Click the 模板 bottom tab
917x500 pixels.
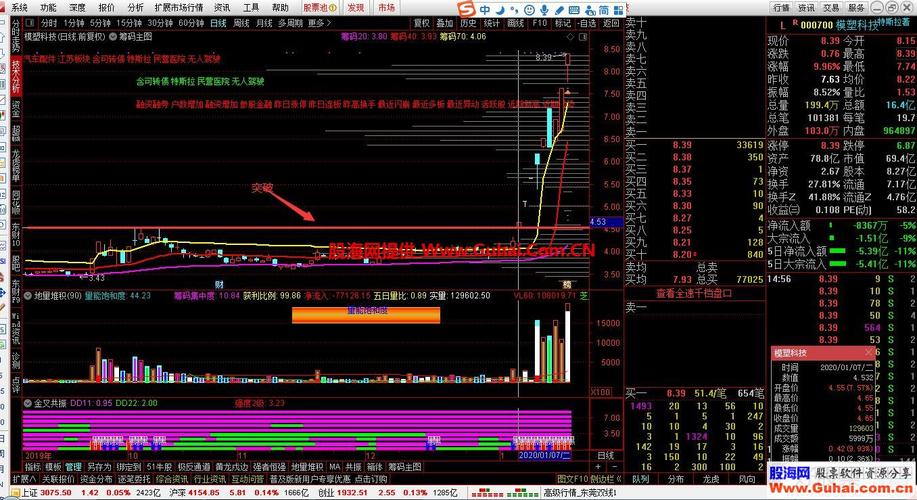53,467
